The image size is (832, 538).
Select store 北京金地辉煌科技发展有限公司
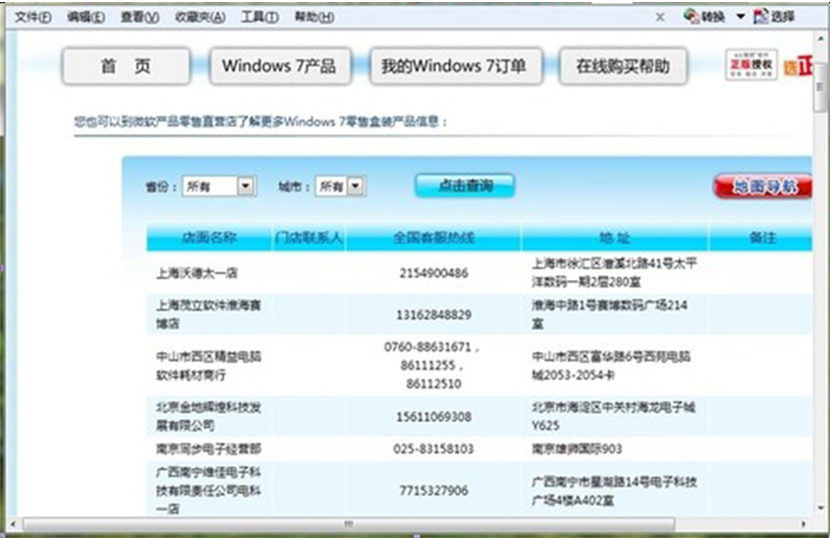209,416
